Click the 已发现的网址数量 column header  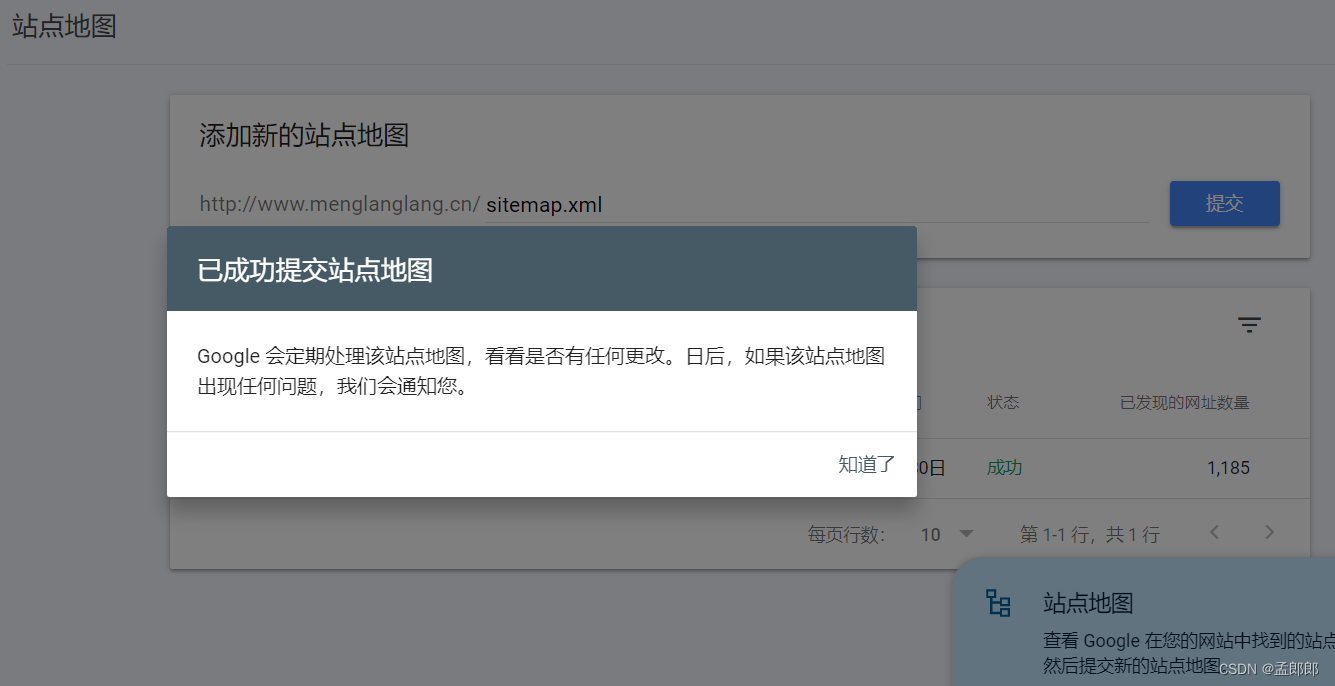click(1184, 403)
